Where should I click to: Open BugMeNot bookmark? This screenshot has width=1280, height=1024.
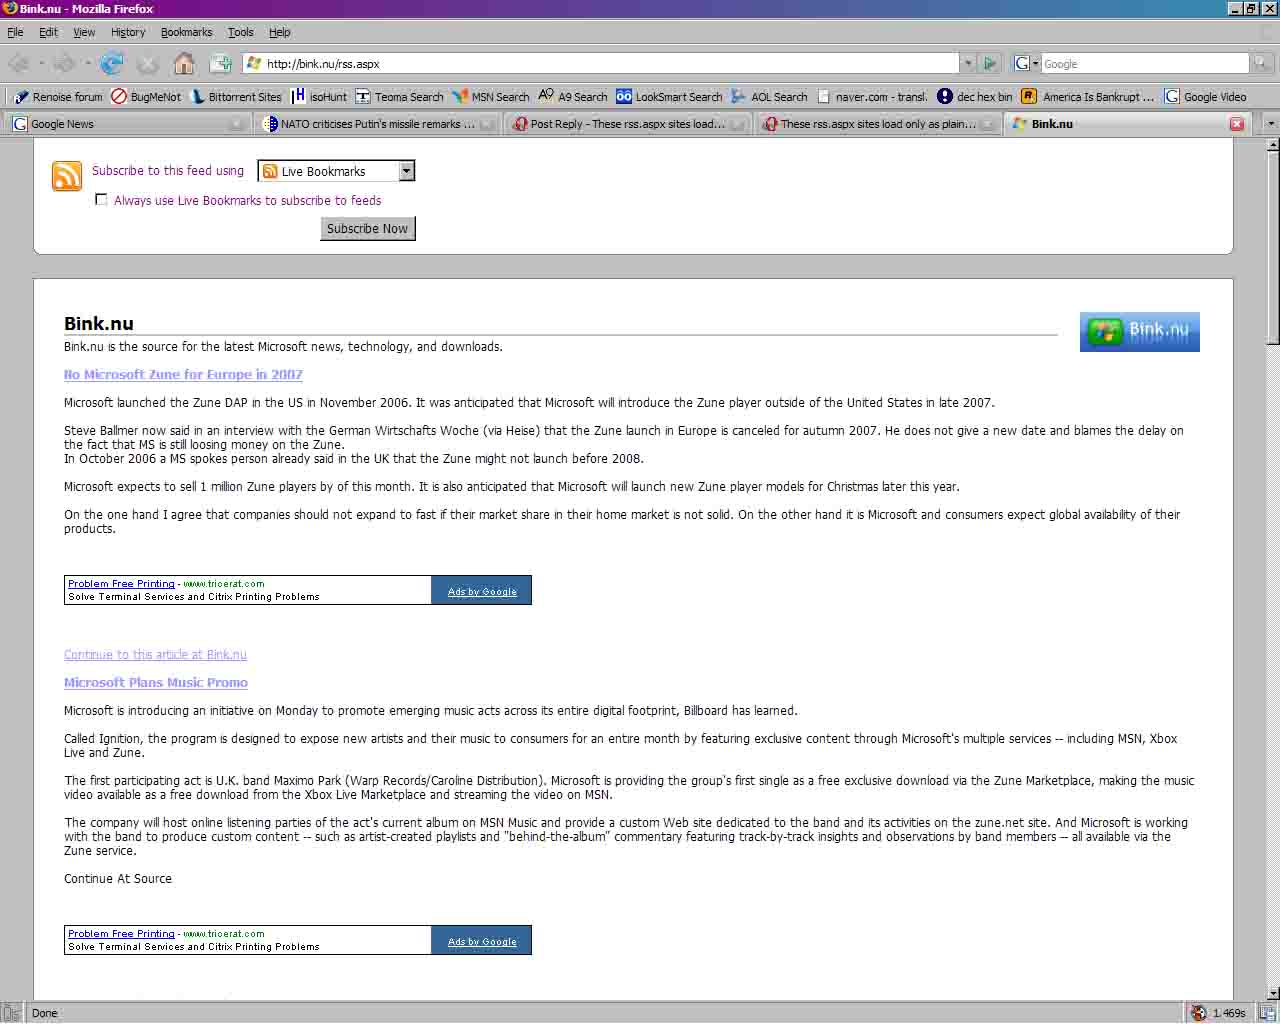pyautogui.click(x=146, y=97)
